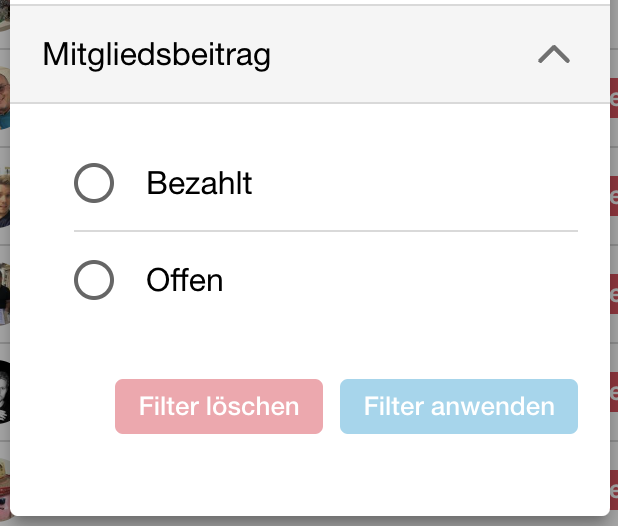Click the Mitgliedsbeitrag header title
This screenshot has height=526, width=618.
tap(156, 55)
